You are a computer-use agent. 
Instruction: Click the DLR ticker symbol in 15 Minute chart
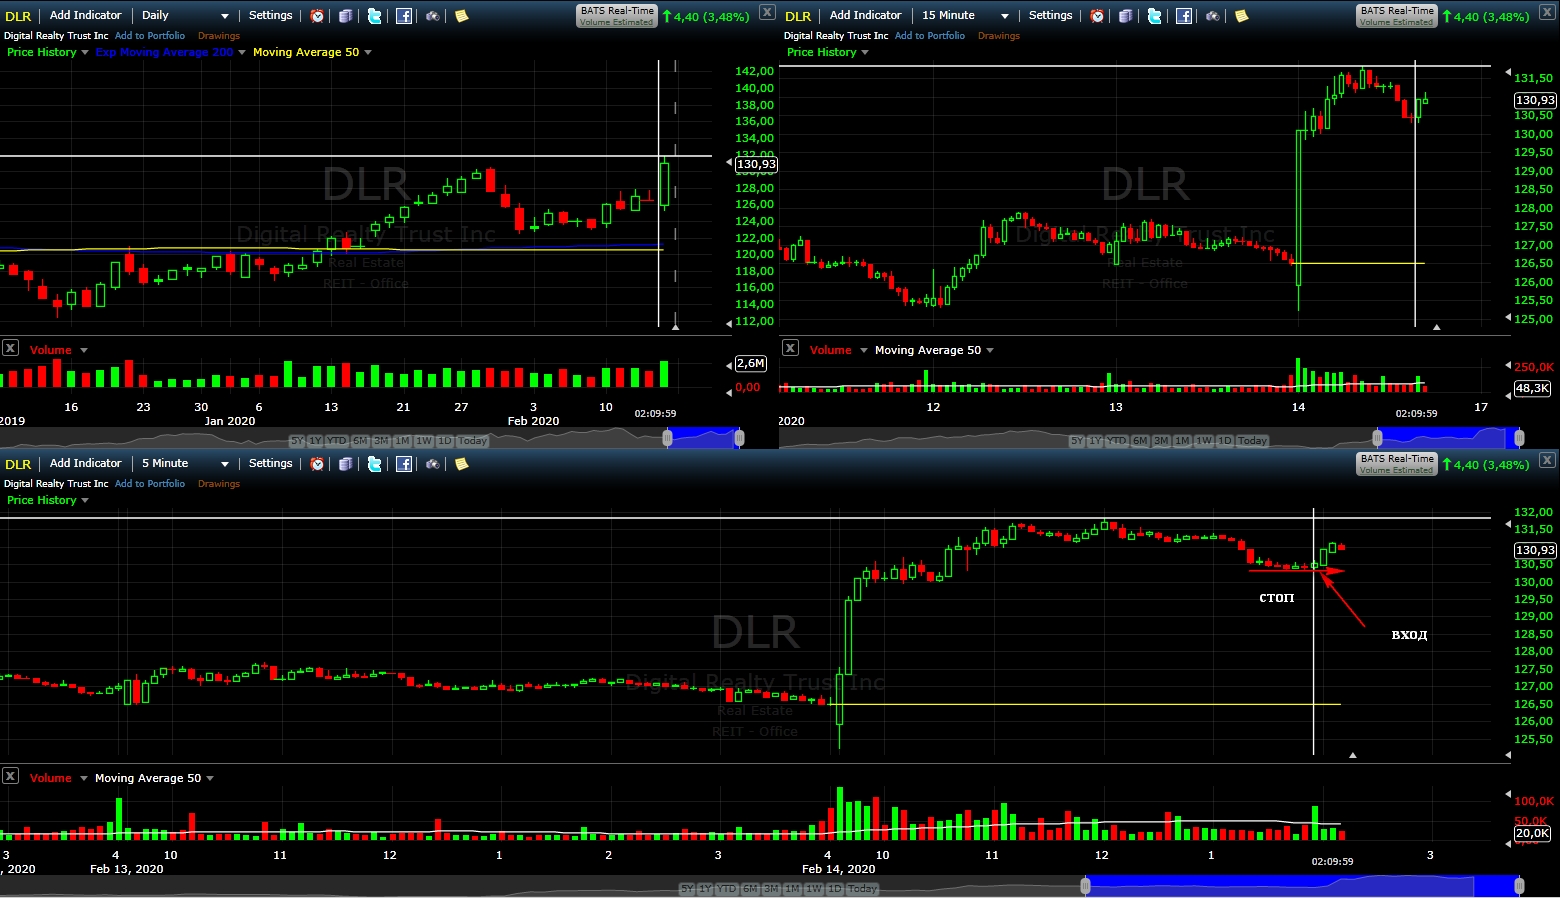tap(798, 16)
